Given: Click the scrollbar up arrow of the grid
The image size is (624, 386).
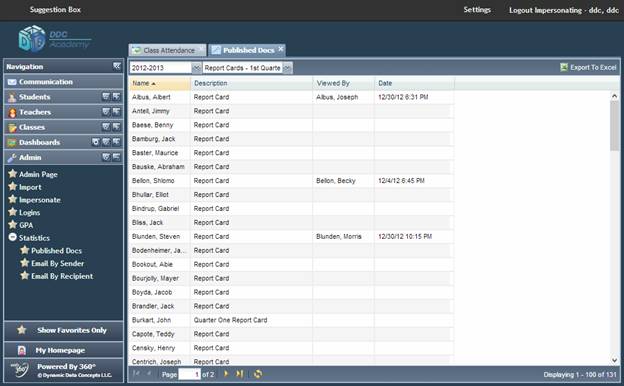Looking at the screenshot, I should tap(614, 96).
